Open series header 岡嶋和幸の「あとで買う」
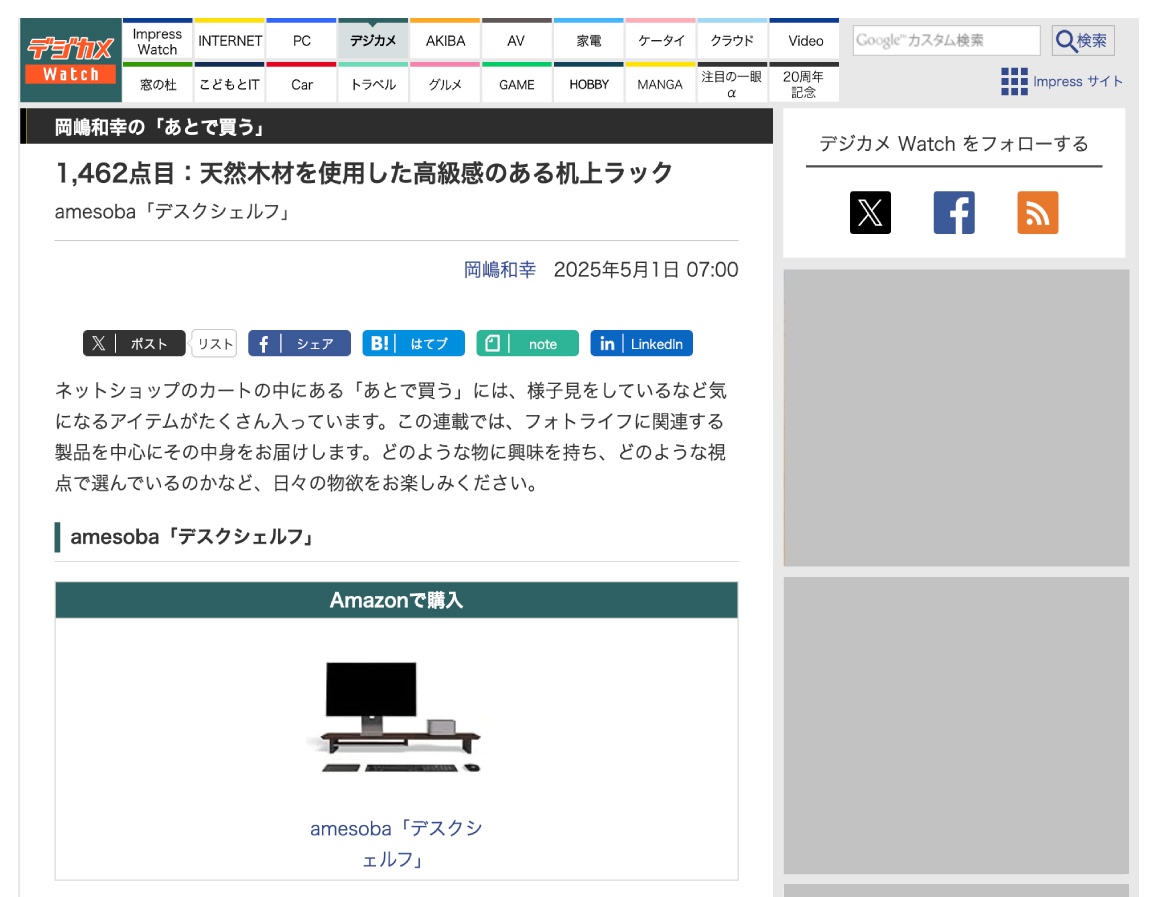 pos(160,127)
